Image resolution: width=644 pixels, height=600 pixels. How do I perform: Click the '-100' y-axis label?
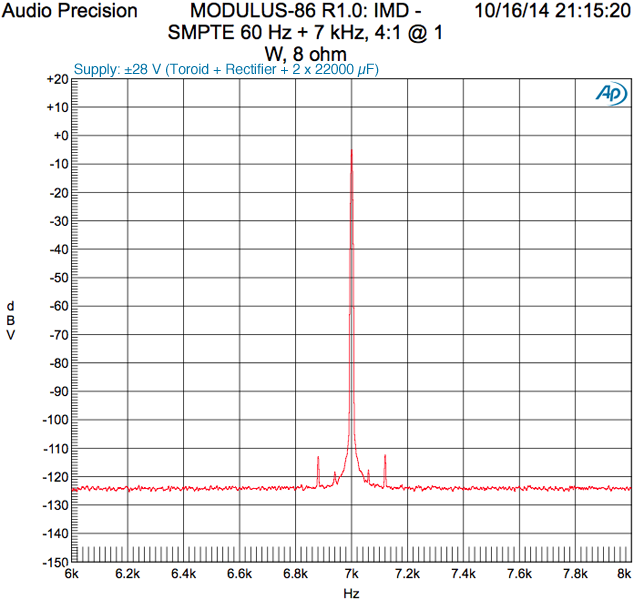coord(55,420)
